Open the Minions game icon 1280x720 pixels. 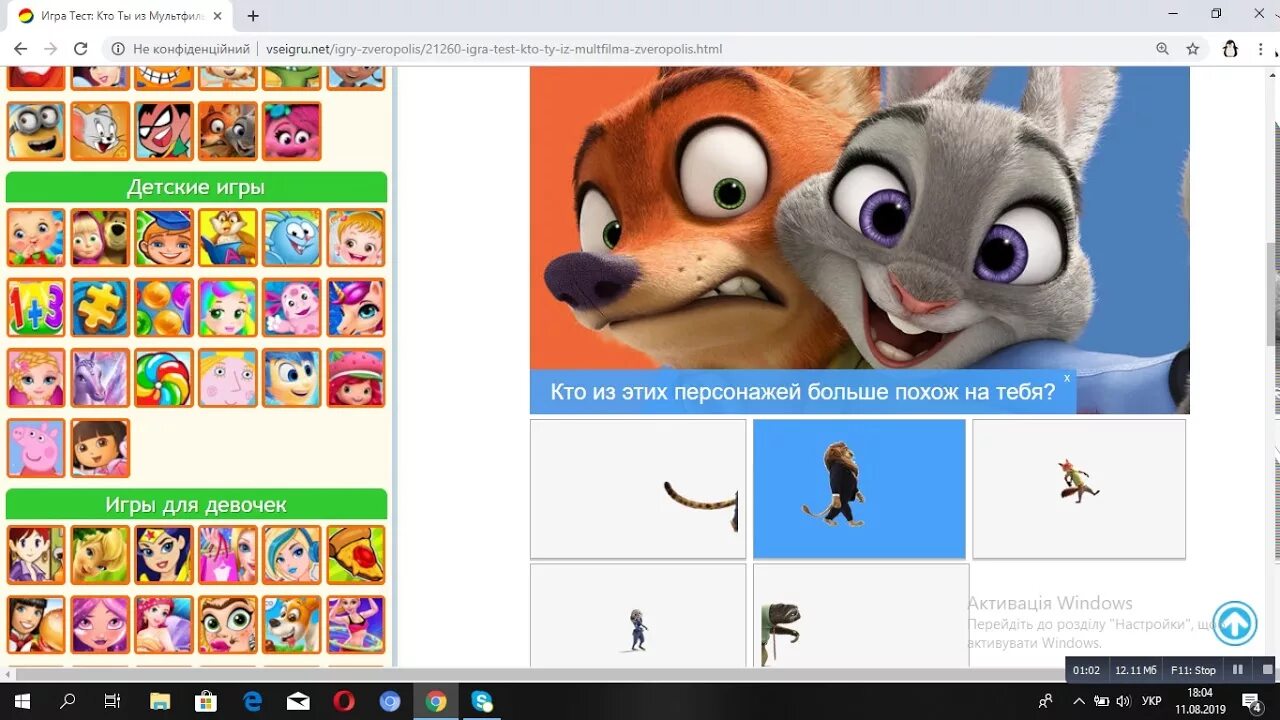[36, 131]
